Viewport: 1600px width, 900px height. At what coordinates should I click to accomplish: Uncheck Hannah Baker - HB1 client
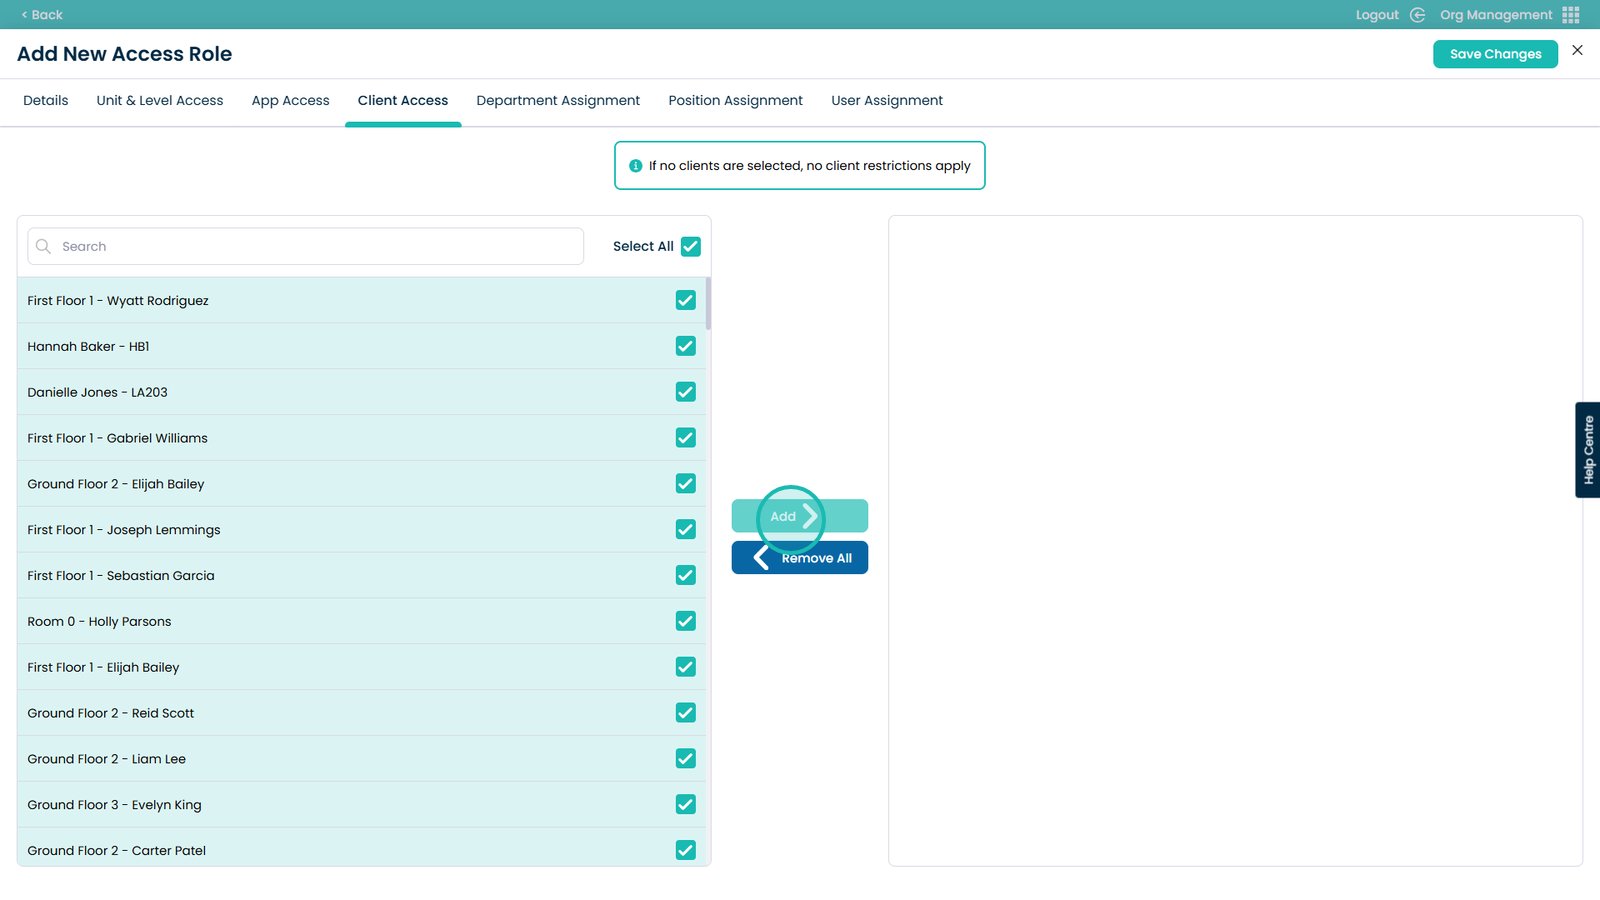pyautogui.click(x=685, y=346)
